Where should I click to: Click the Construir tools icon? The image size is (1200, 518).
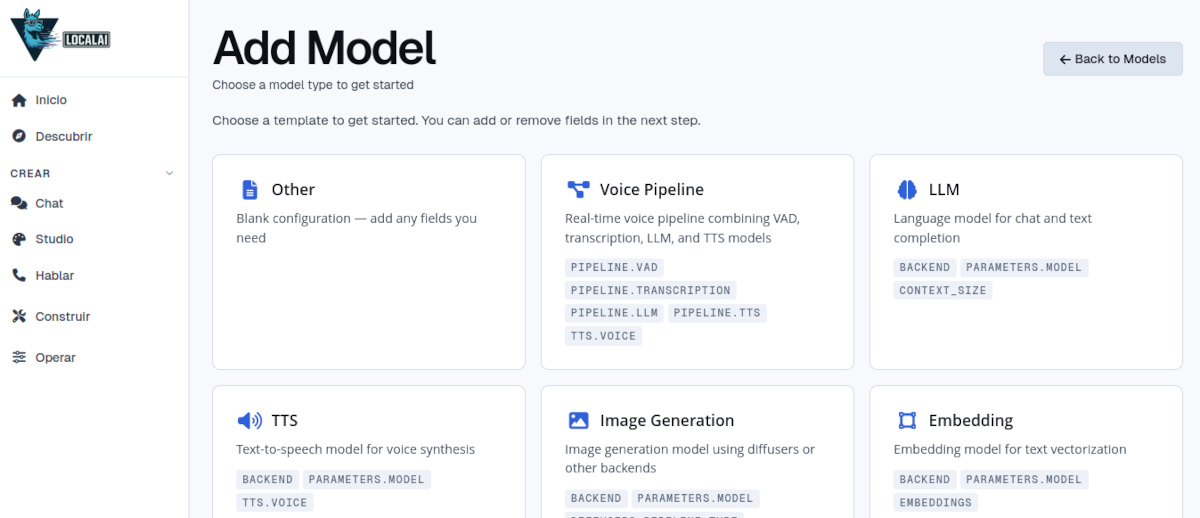point(18,316)
